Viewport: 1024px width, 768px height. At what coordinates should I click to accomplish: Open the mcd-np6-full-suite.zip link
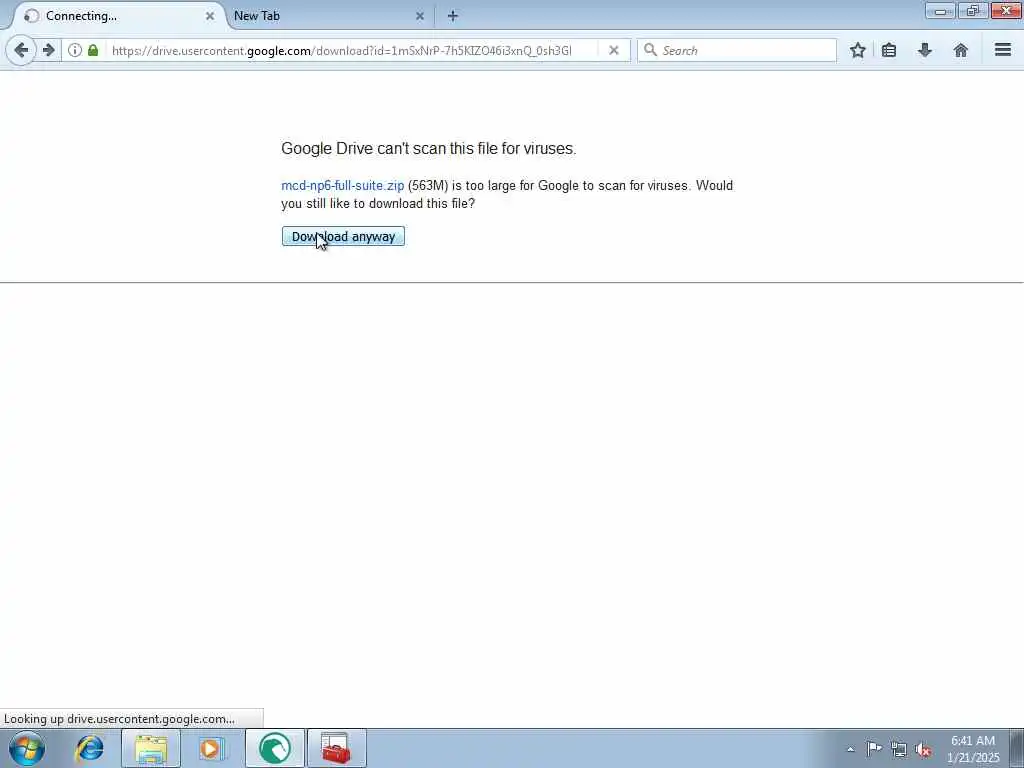[343, 185]
